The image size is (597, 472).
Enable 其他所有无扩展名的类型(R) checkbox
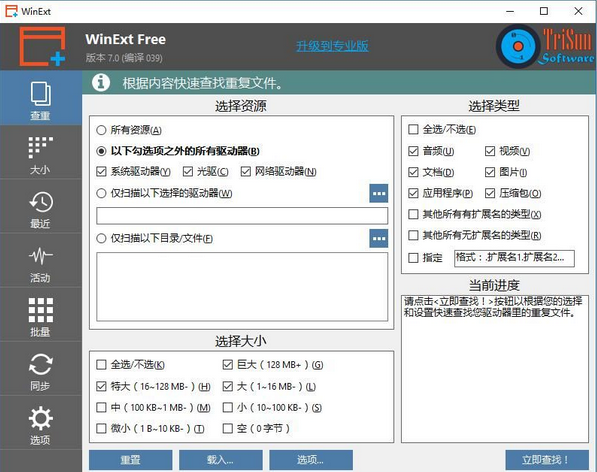(413, 235)
